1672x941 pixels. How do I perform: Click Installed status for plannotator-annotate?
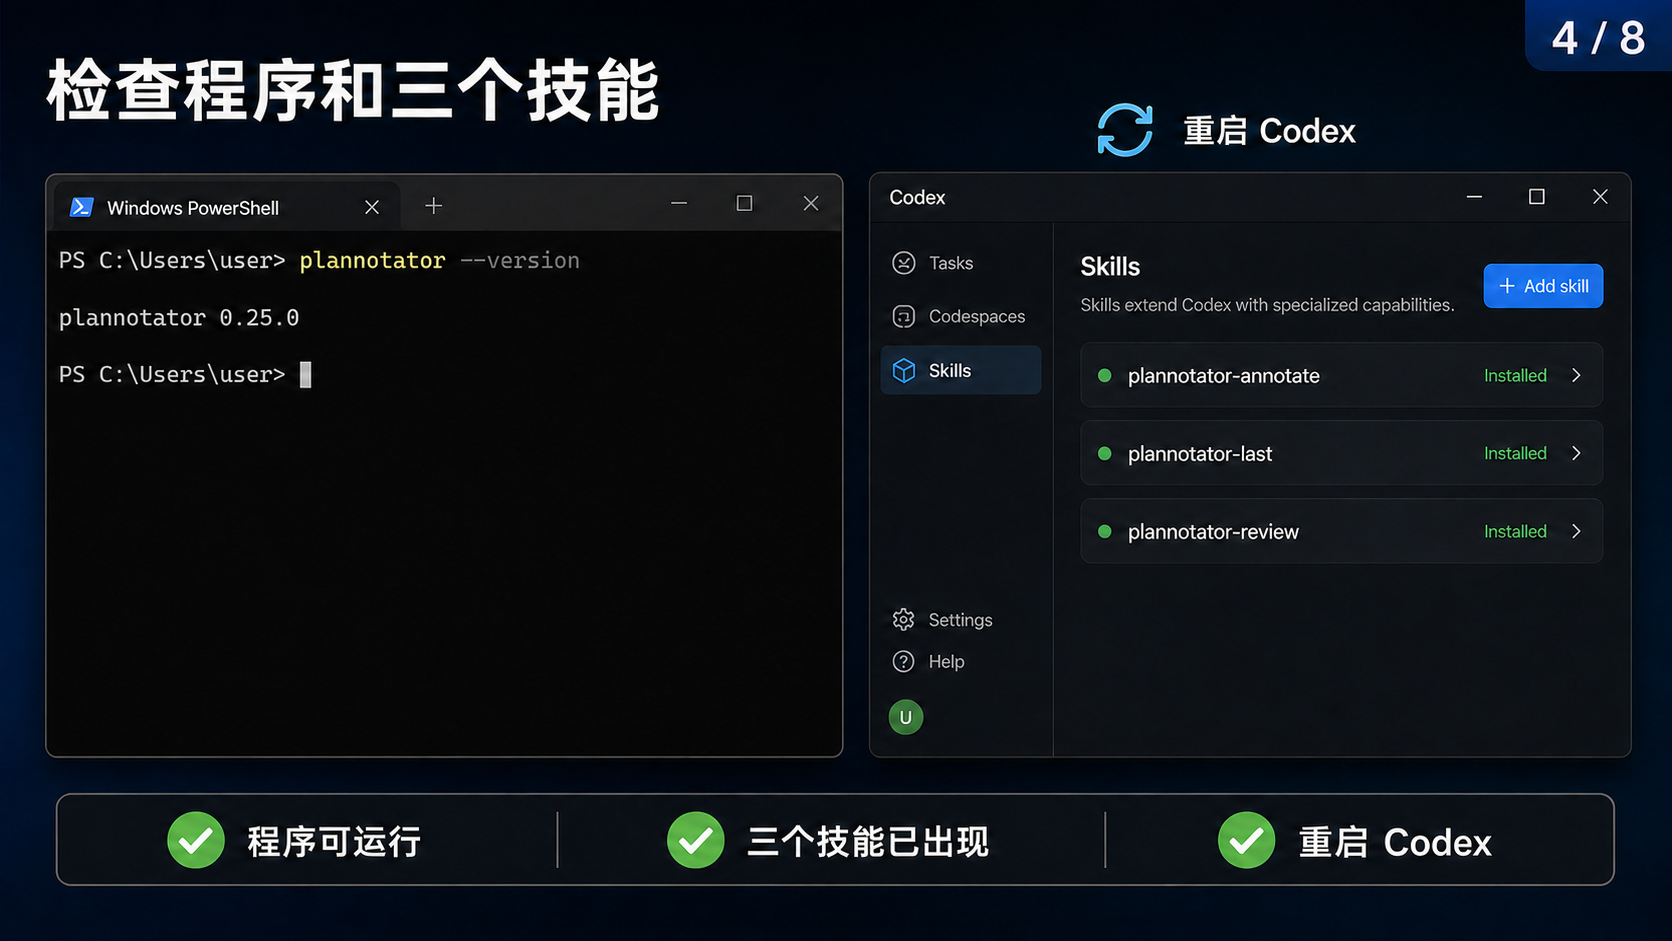click(1515, 376)
